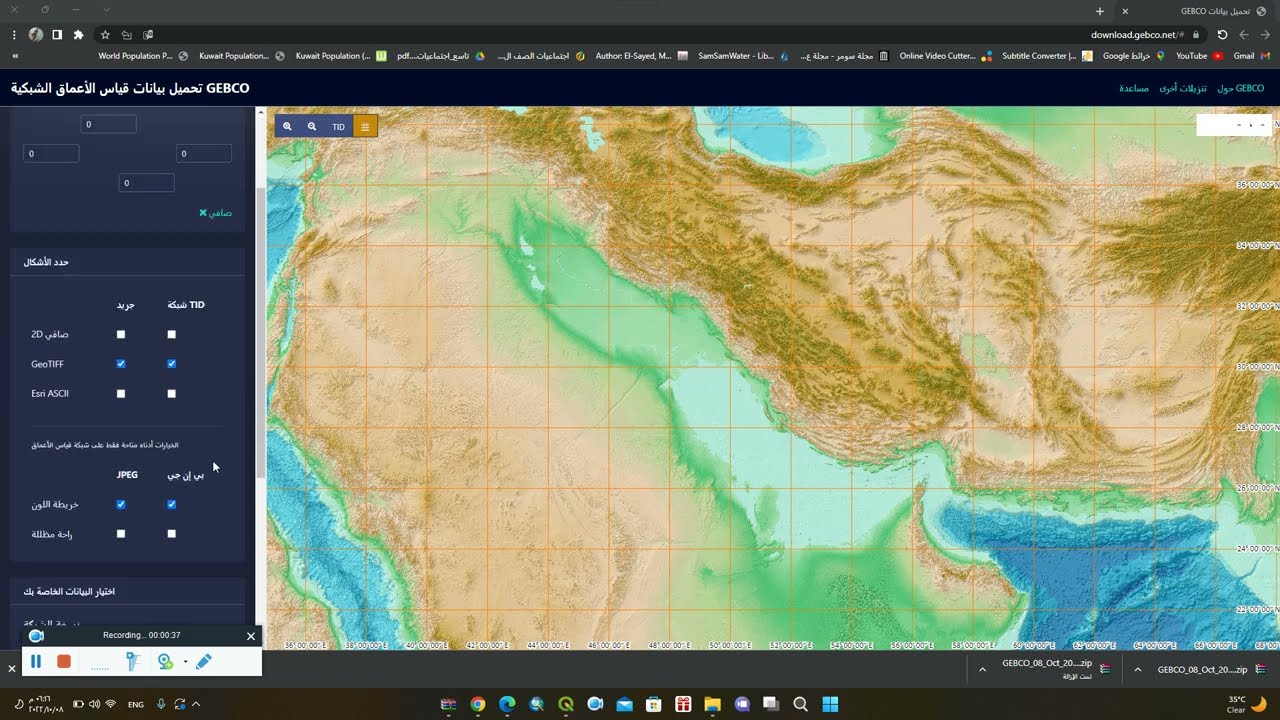Toggle 2D netCDF grid checkbox

[121, 334]
